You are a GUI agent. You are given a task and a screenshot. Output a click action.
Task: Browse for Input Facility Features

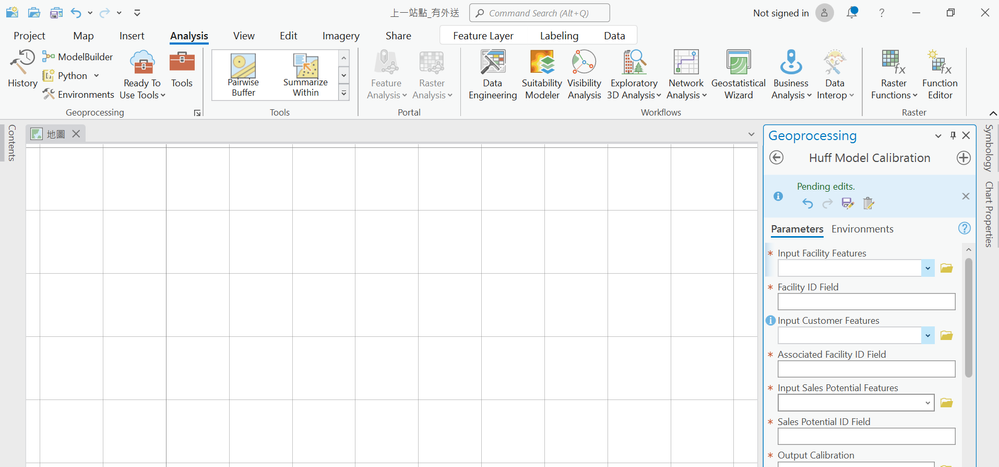[x=946, y=268]
